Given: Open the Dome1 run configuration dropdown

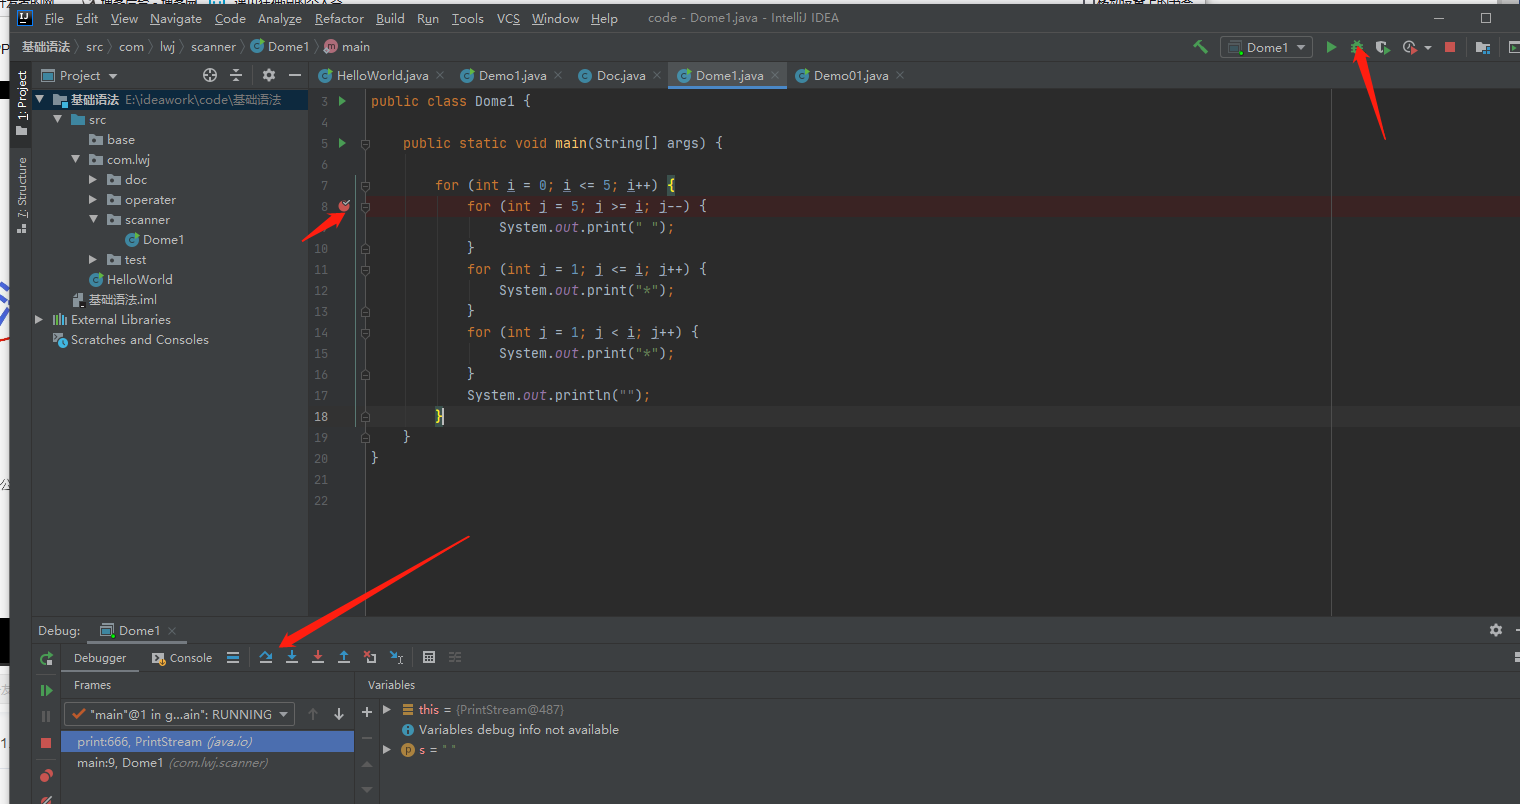Looking at the screenshot, I should [1266, 47].
